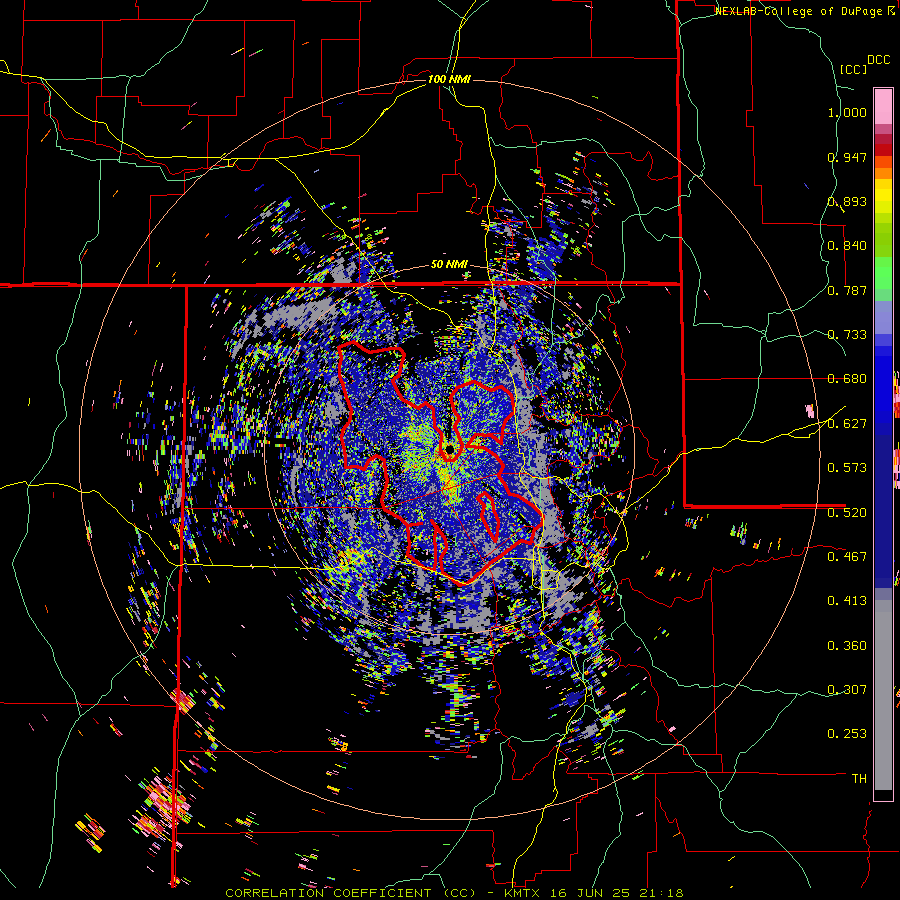Click the 21:18 timestamp
The height and width of the screenshot is (900, 900).
(663, 893)
